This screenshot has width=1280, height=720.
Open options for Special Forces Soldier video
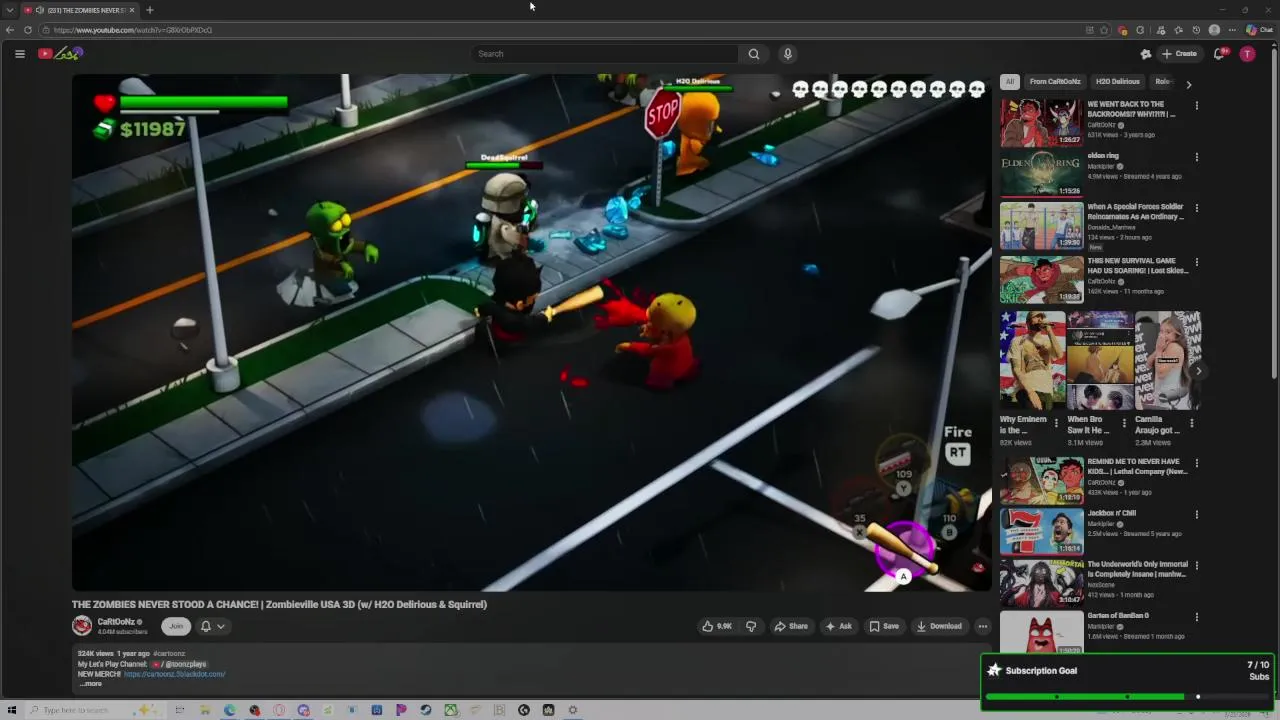[x=1196, y=209]
